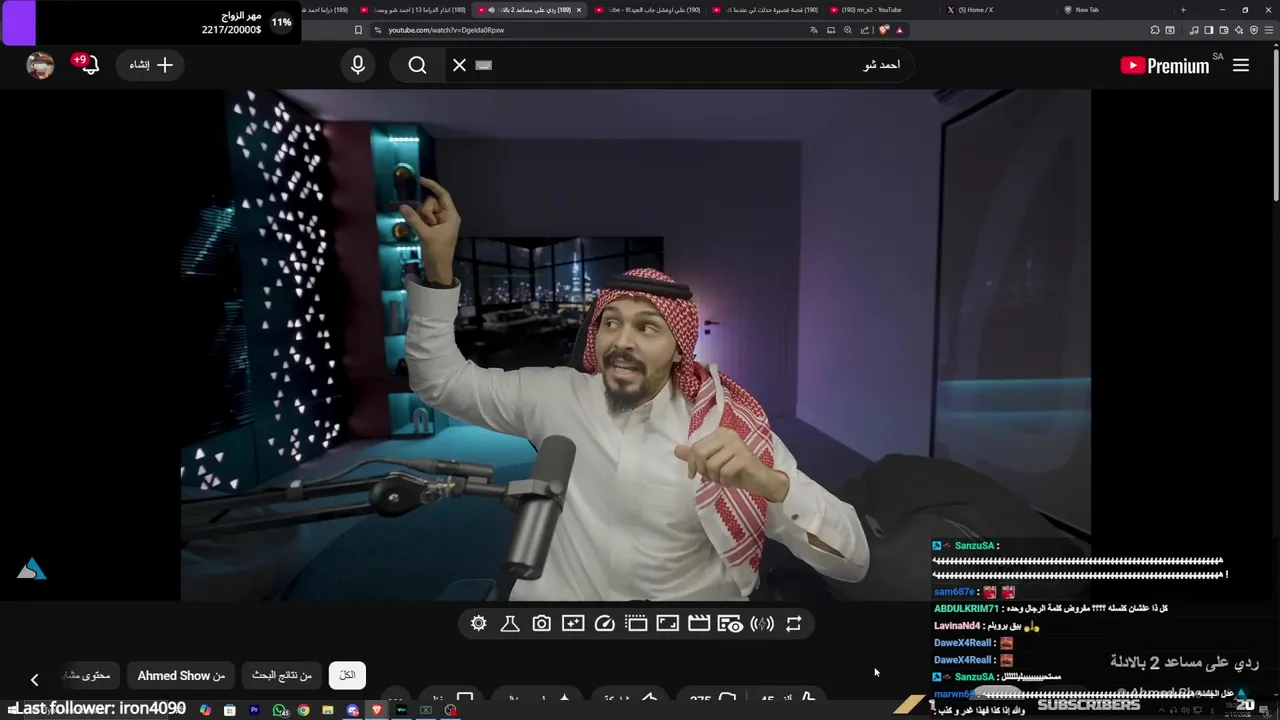Open a new browser tab with plus
The image size is (1280, 720).
coord(1183,10)
